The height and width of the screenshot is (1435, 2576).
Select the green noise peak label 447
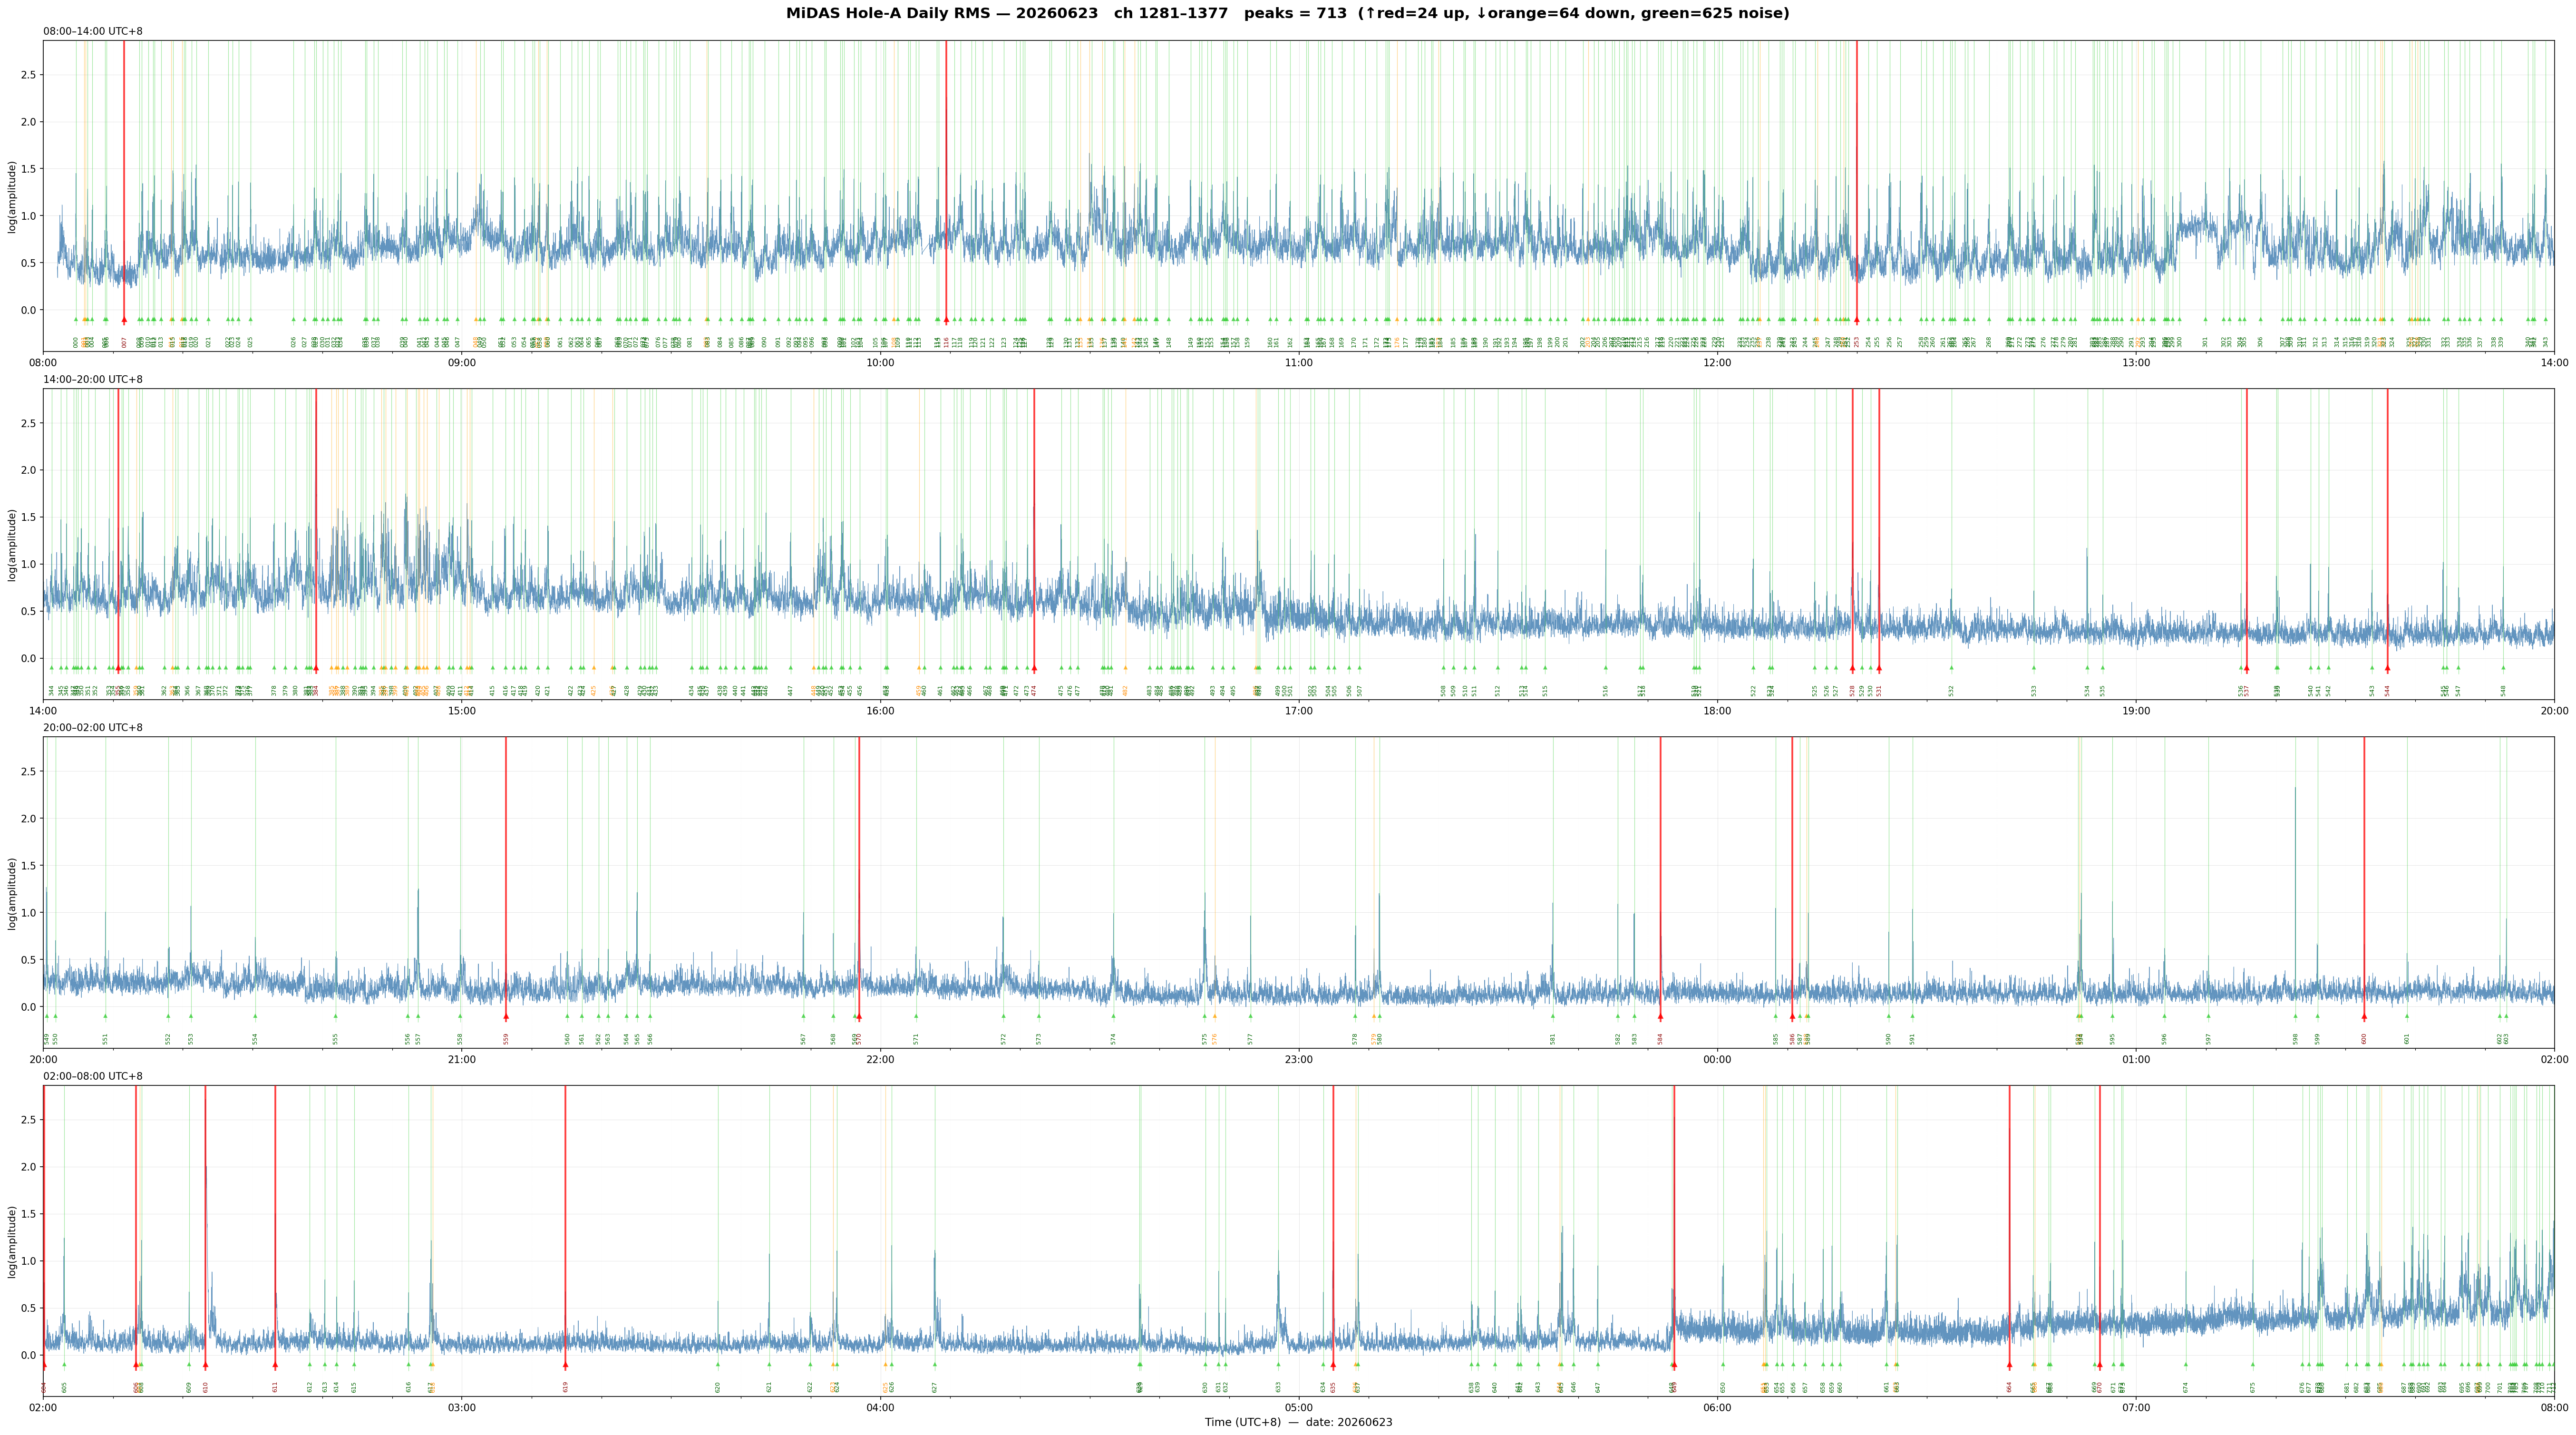tap(790, 690)
